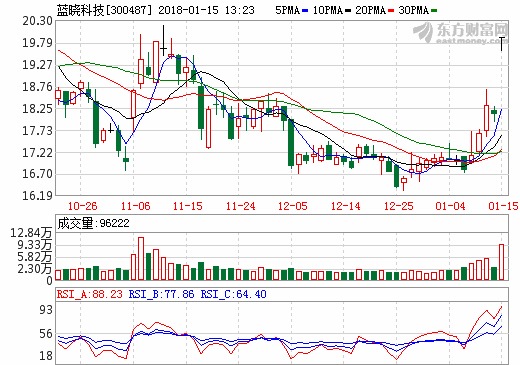Screen dimensions: 520x365
Task: Click the 5PMA legend label
Action: pyautogui.click(x=288, y=10)
